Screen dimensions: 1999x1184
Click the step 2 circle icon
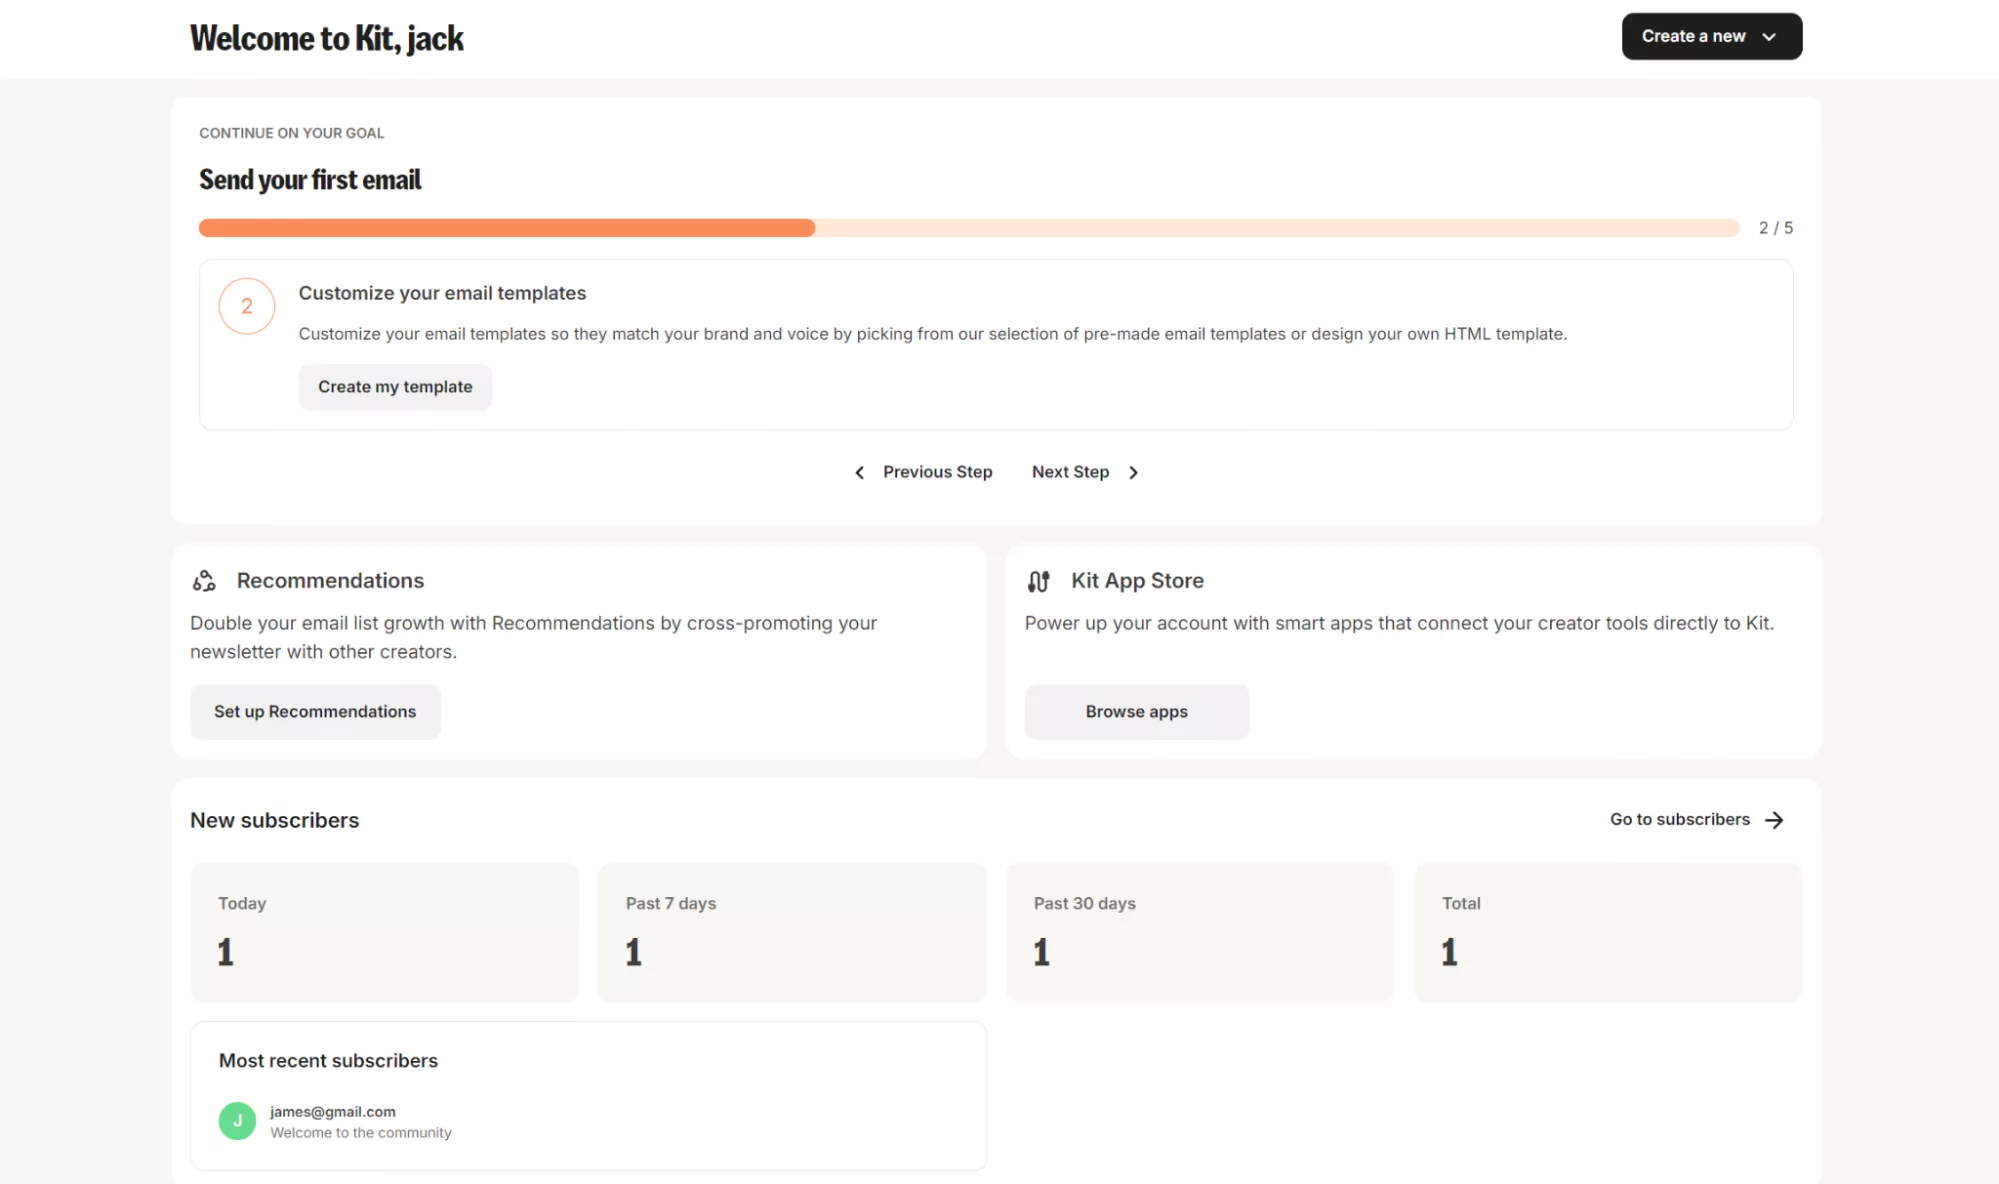tap(246, 306)
